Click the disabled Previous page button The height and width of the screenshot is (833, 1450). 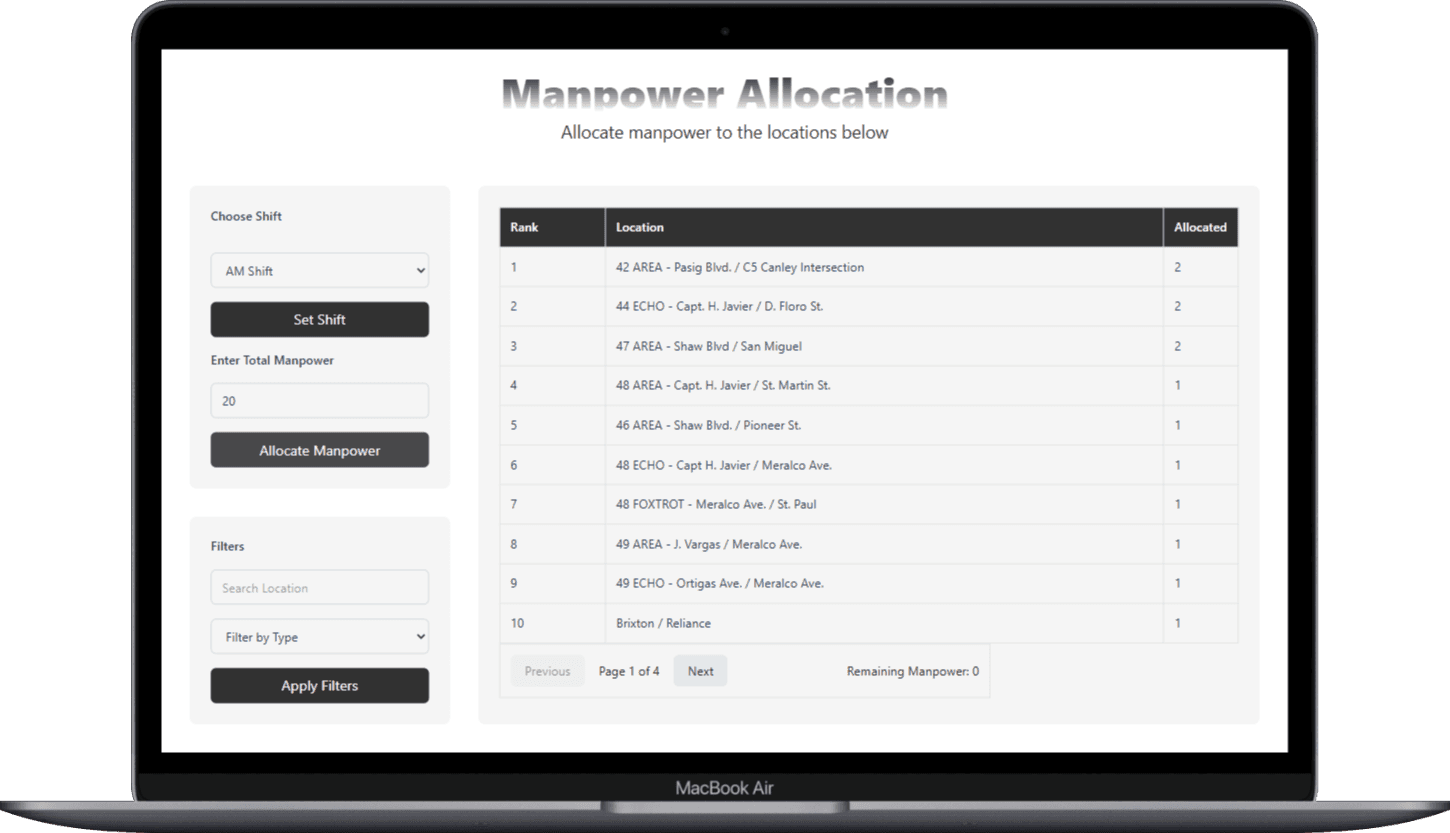coord(547,670)
